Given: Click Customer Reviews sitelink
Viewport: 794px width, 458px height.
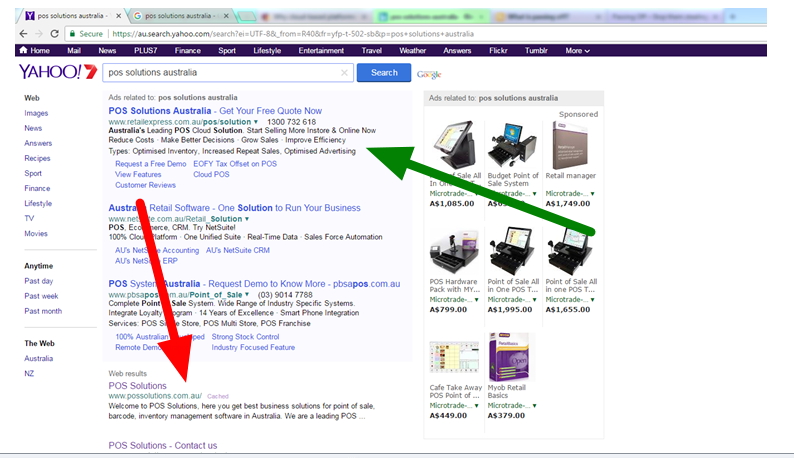Looking at the screenshot, I should [145, 185].
